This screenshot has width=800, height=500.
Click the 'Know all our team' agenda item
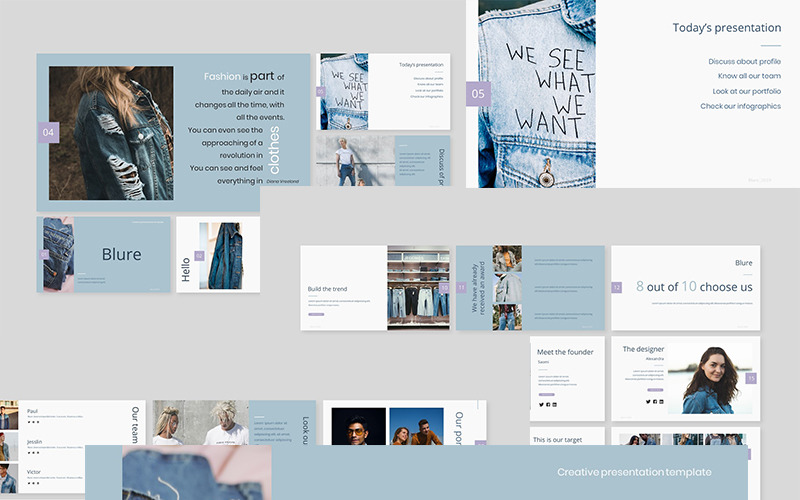click(748, 76)
